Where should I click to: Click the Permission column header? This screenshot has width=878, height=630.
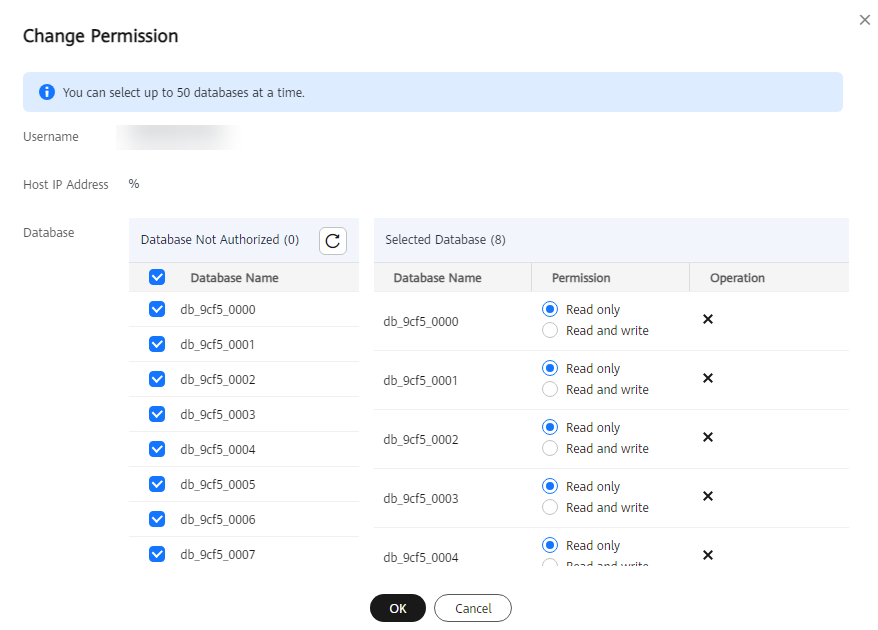point(581,278)
